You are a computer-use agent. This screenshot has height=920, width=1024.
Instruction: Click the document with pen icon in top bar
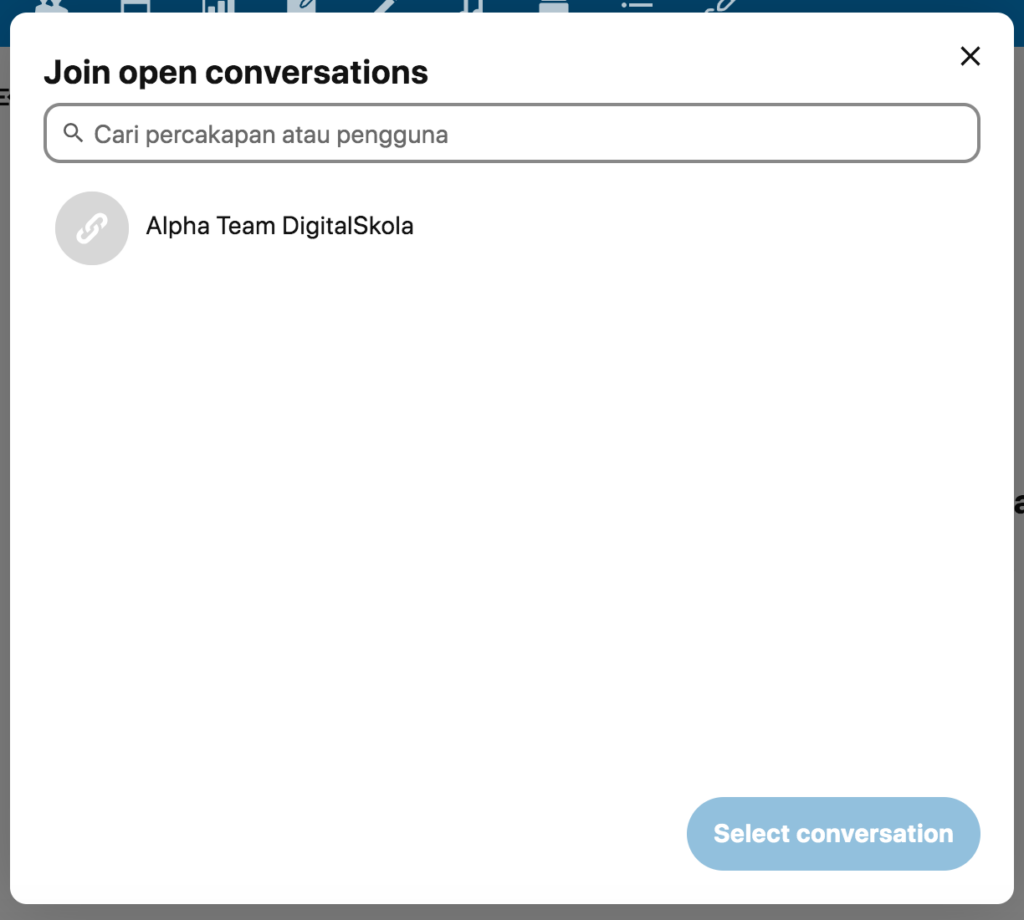pyautogui.click(x=300, y=6)
